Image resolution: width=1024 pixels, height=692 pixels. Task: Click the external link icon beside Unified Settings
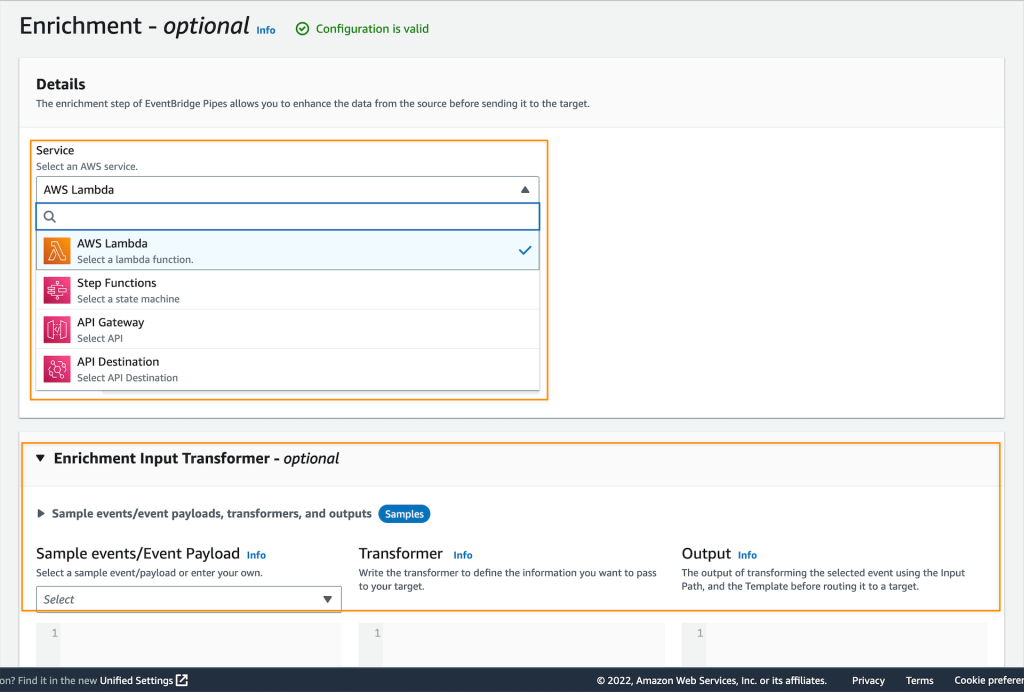coord(182,680)
